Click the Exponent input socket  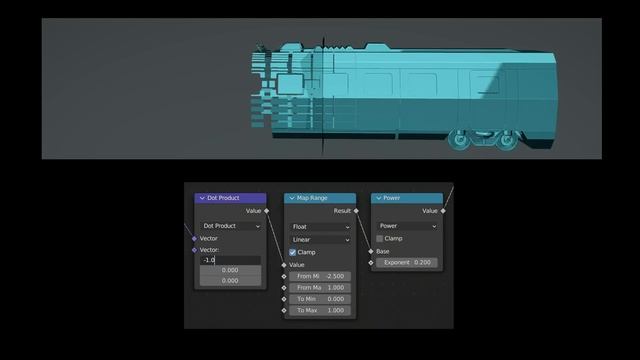pos(371,263)
